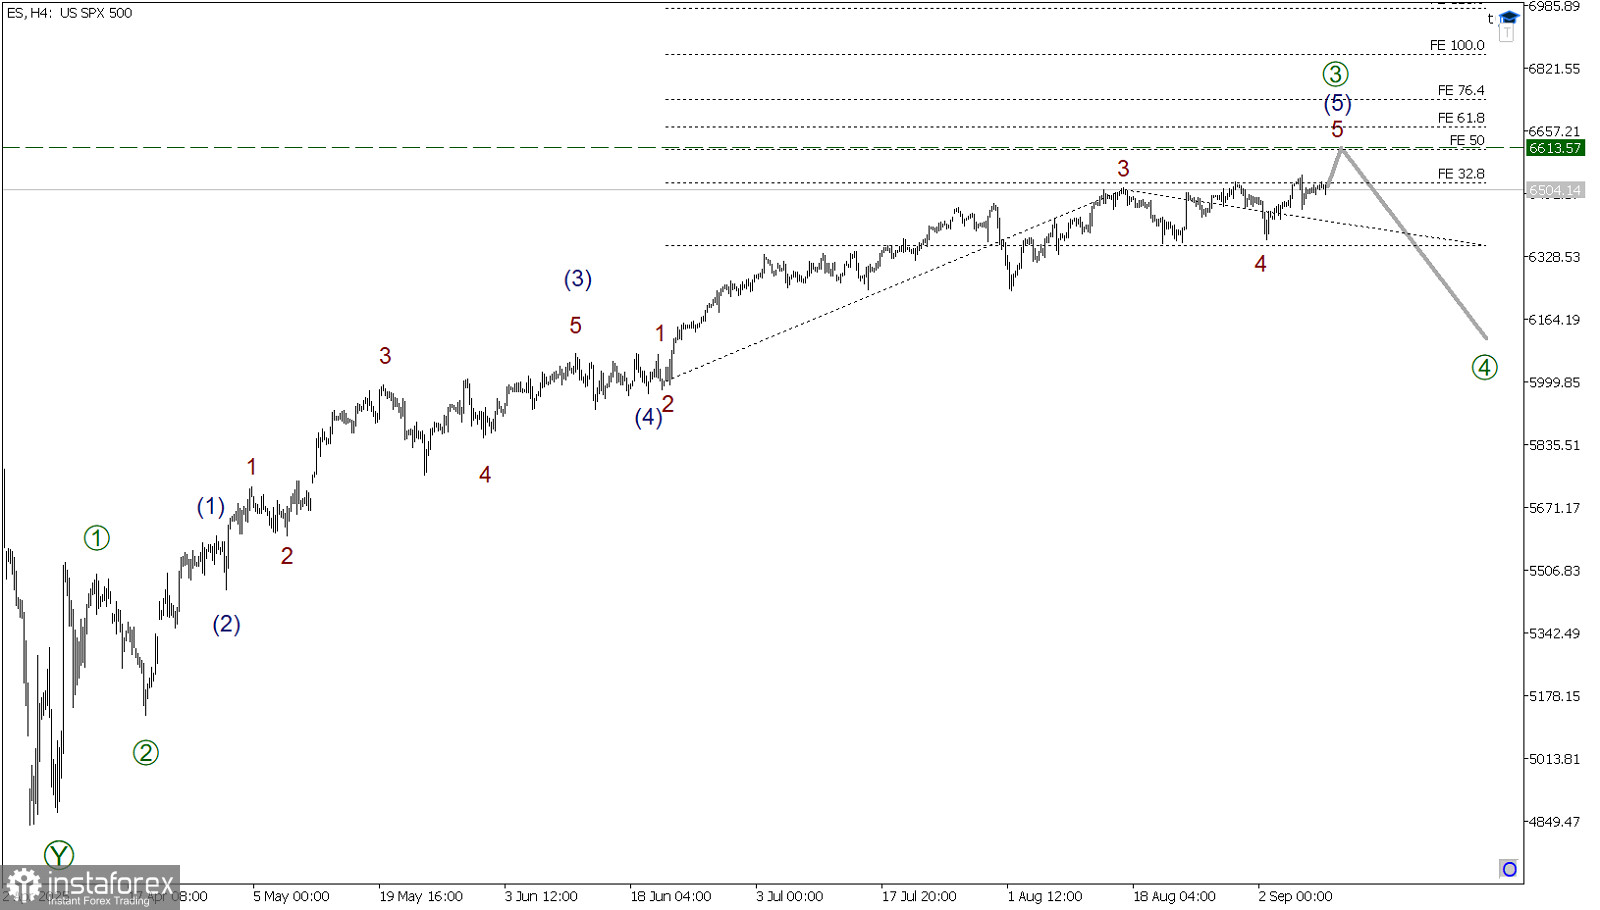Viewport: 1600px width, 910px height.
Task: Select the blue (3) wave label
Action: [x=577, y=279]
